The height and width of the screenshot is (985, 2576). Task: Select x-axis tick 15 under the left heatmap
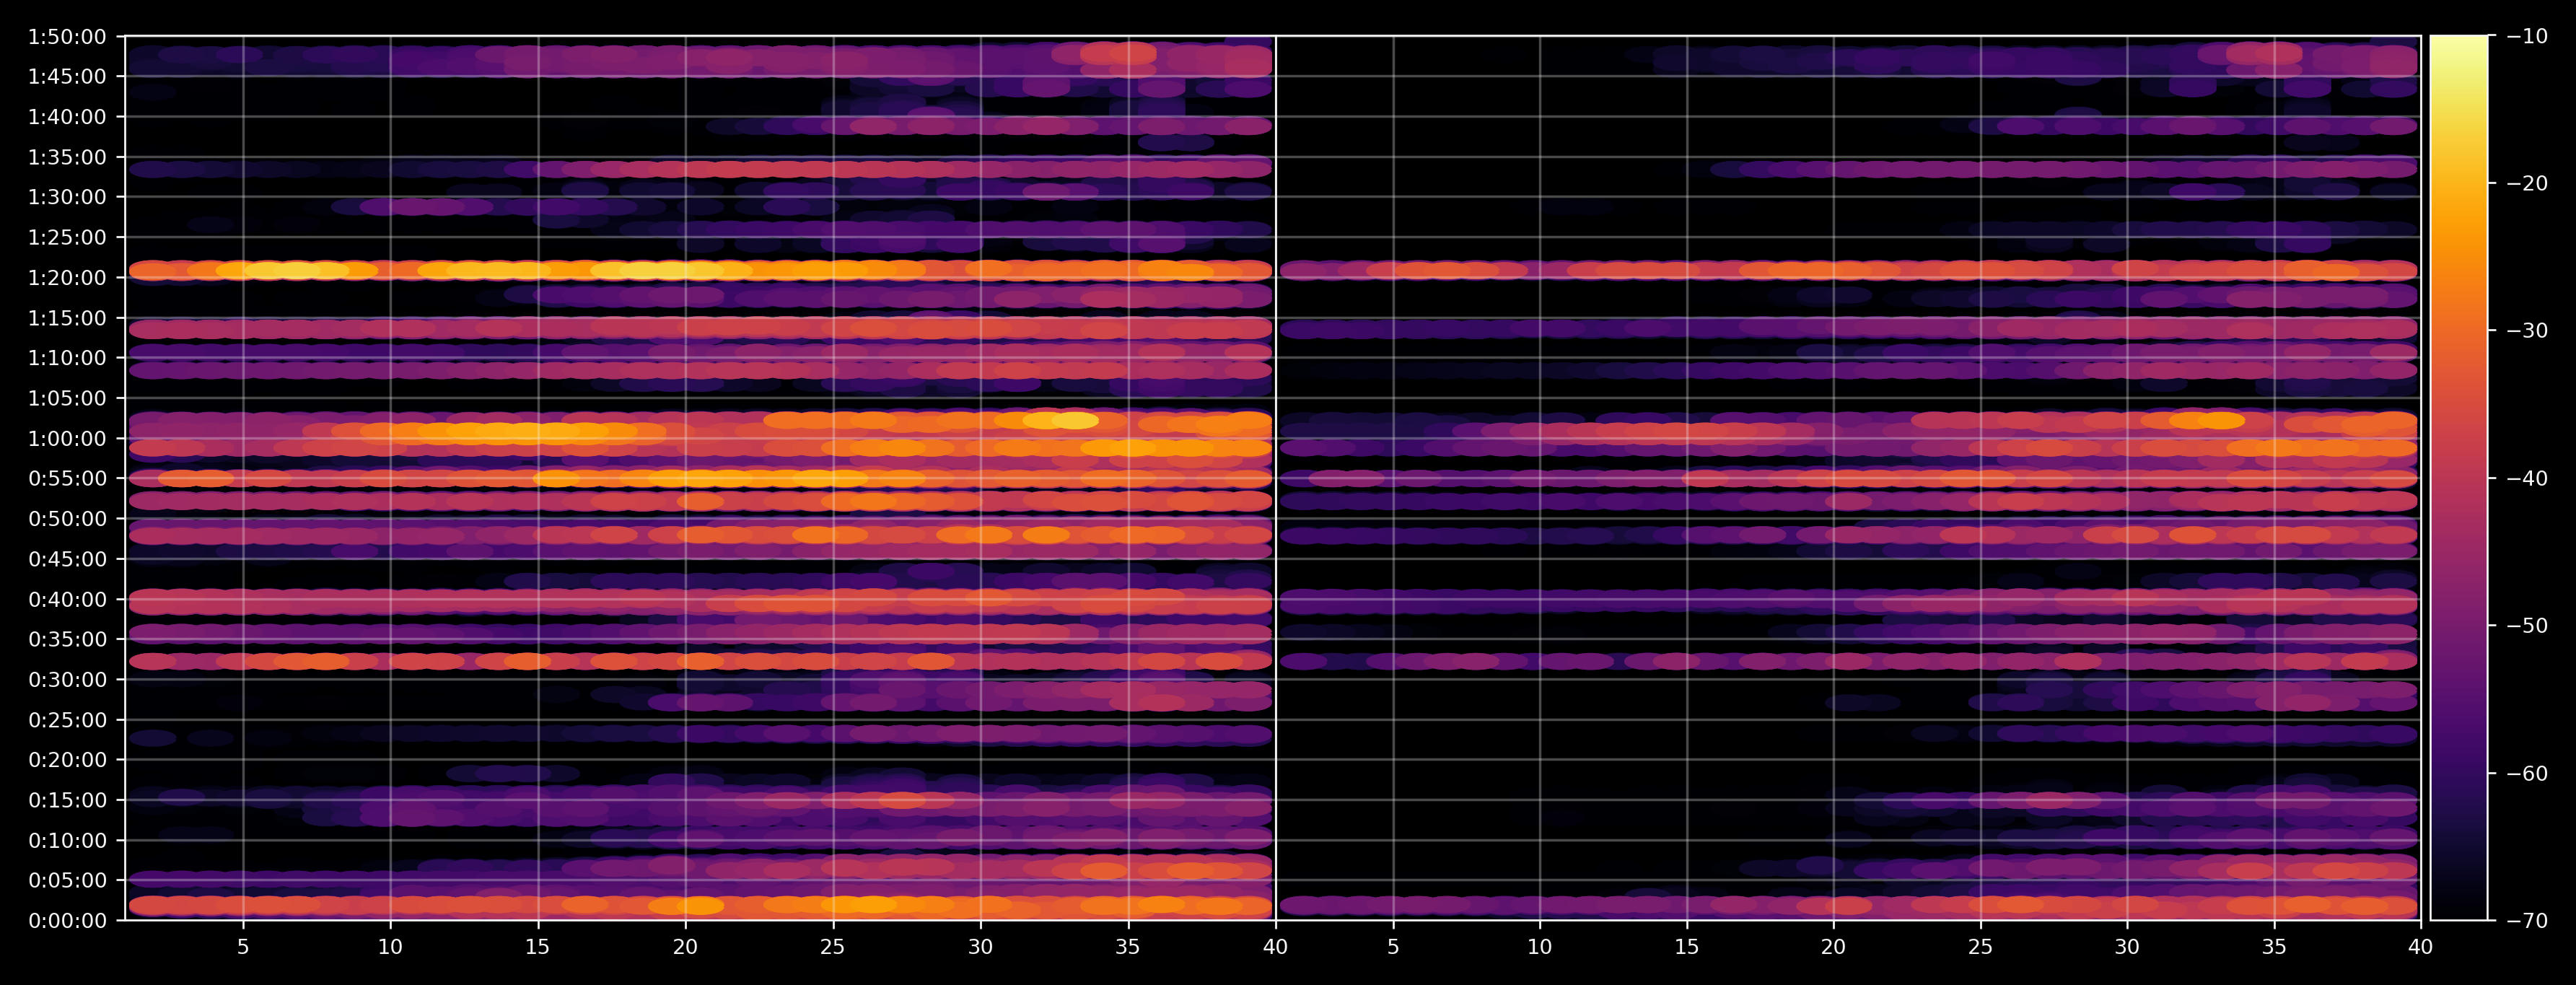coord(538,946)
